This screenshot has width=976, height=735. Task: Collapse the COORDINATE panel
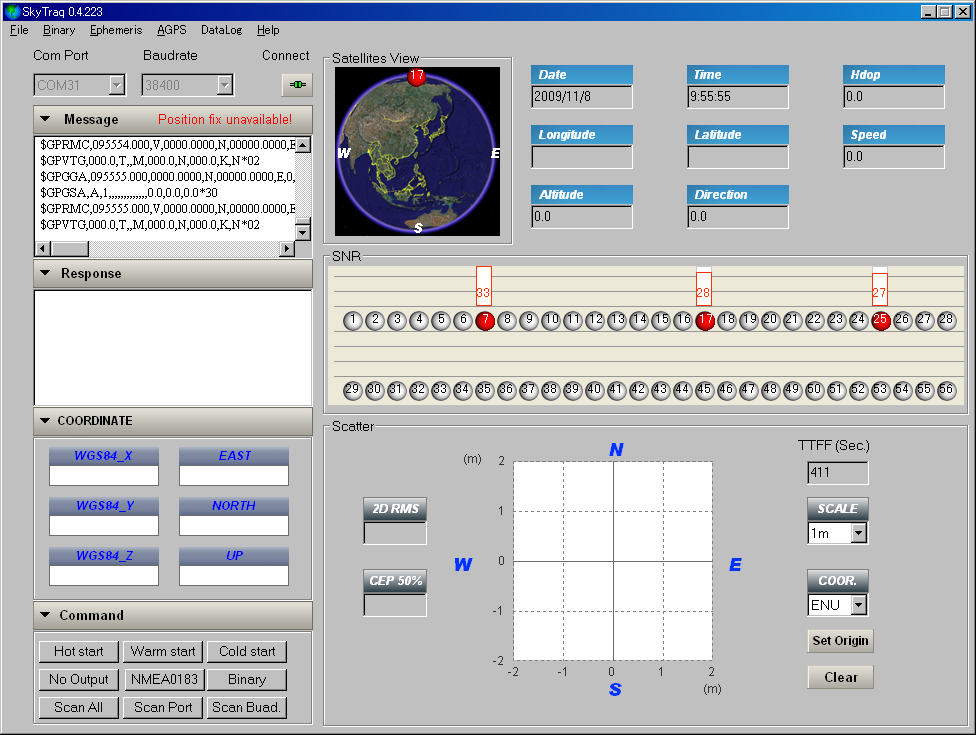pyautogui.click(x=45, y=421)
